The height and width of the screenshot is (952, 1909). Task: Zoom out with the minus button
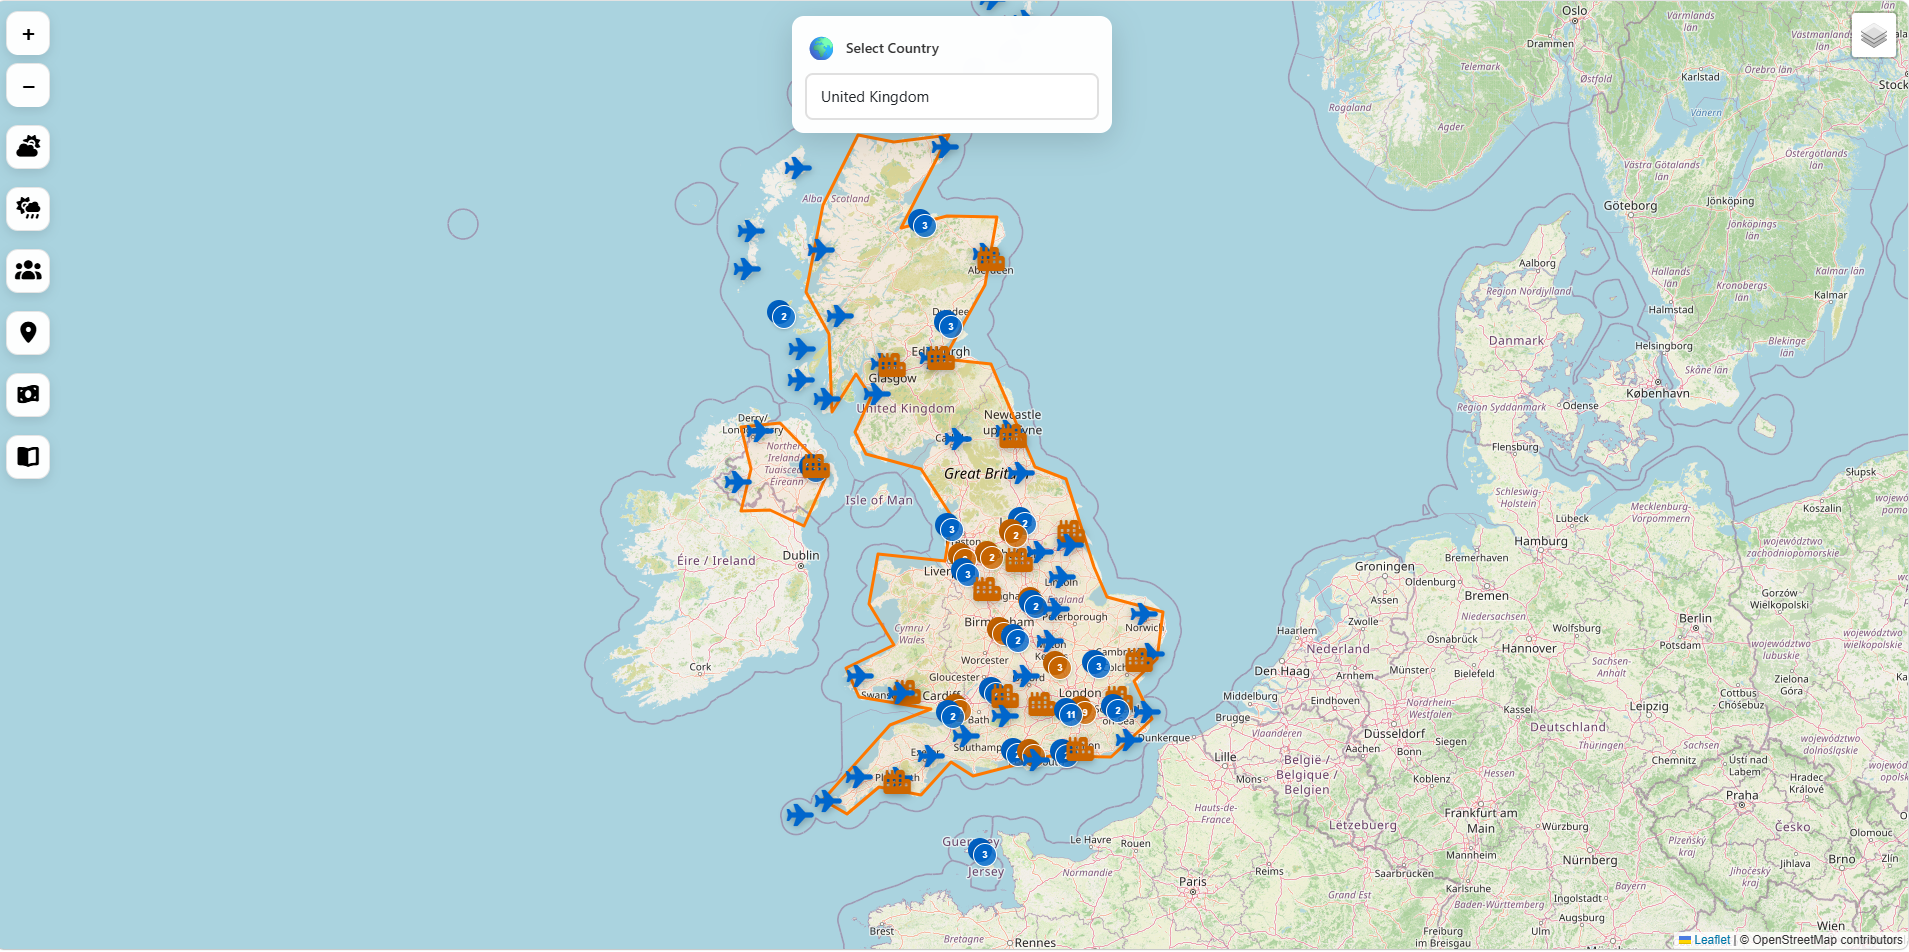28,86
